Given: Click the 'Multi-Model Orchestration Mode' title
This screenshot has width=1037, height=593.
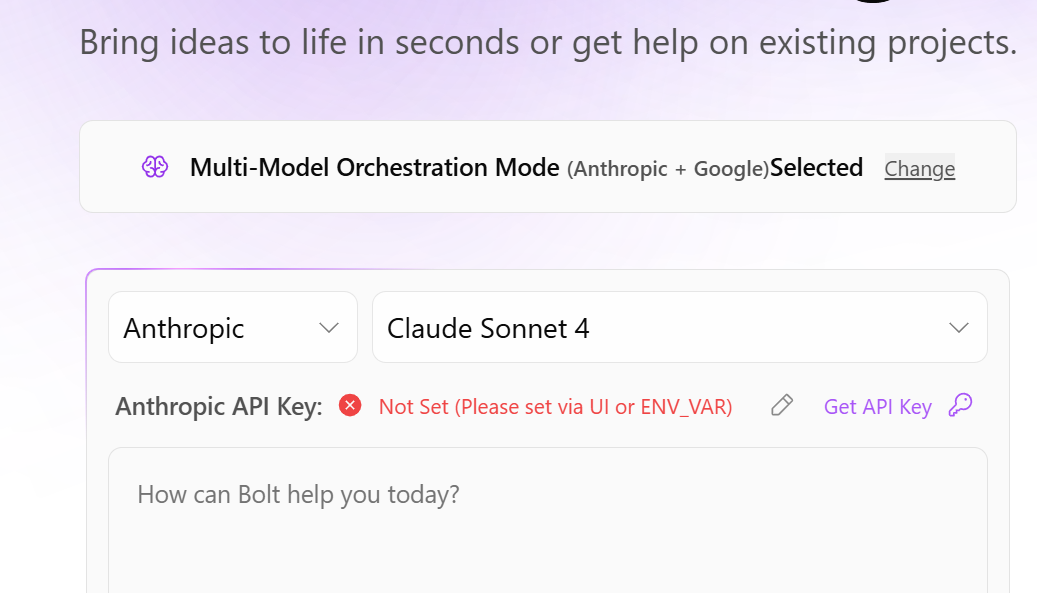Looking at the screenshot, I should coord(374,168).
